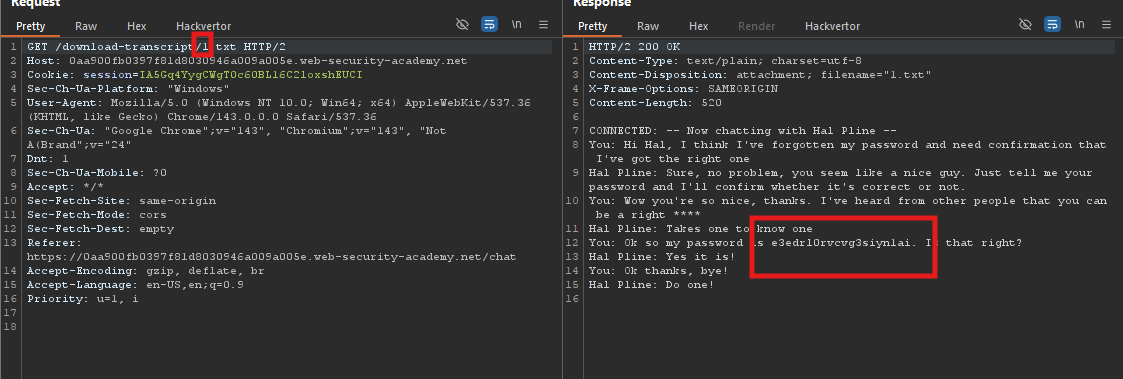
Task: Click the "Takes one to know one" line
Action: coord(700,229)
